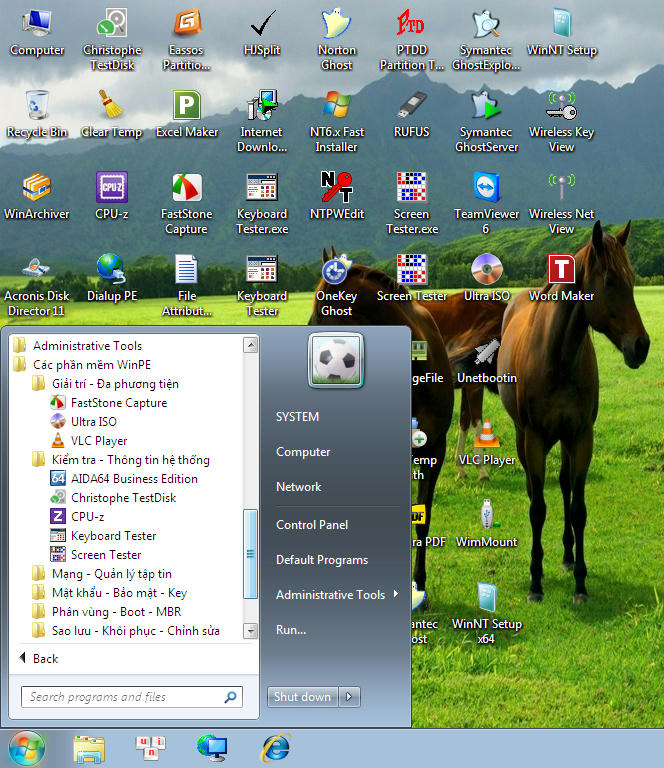
Task: Launch Acronis Disk Director 11 icon
Action: (37, 285)
